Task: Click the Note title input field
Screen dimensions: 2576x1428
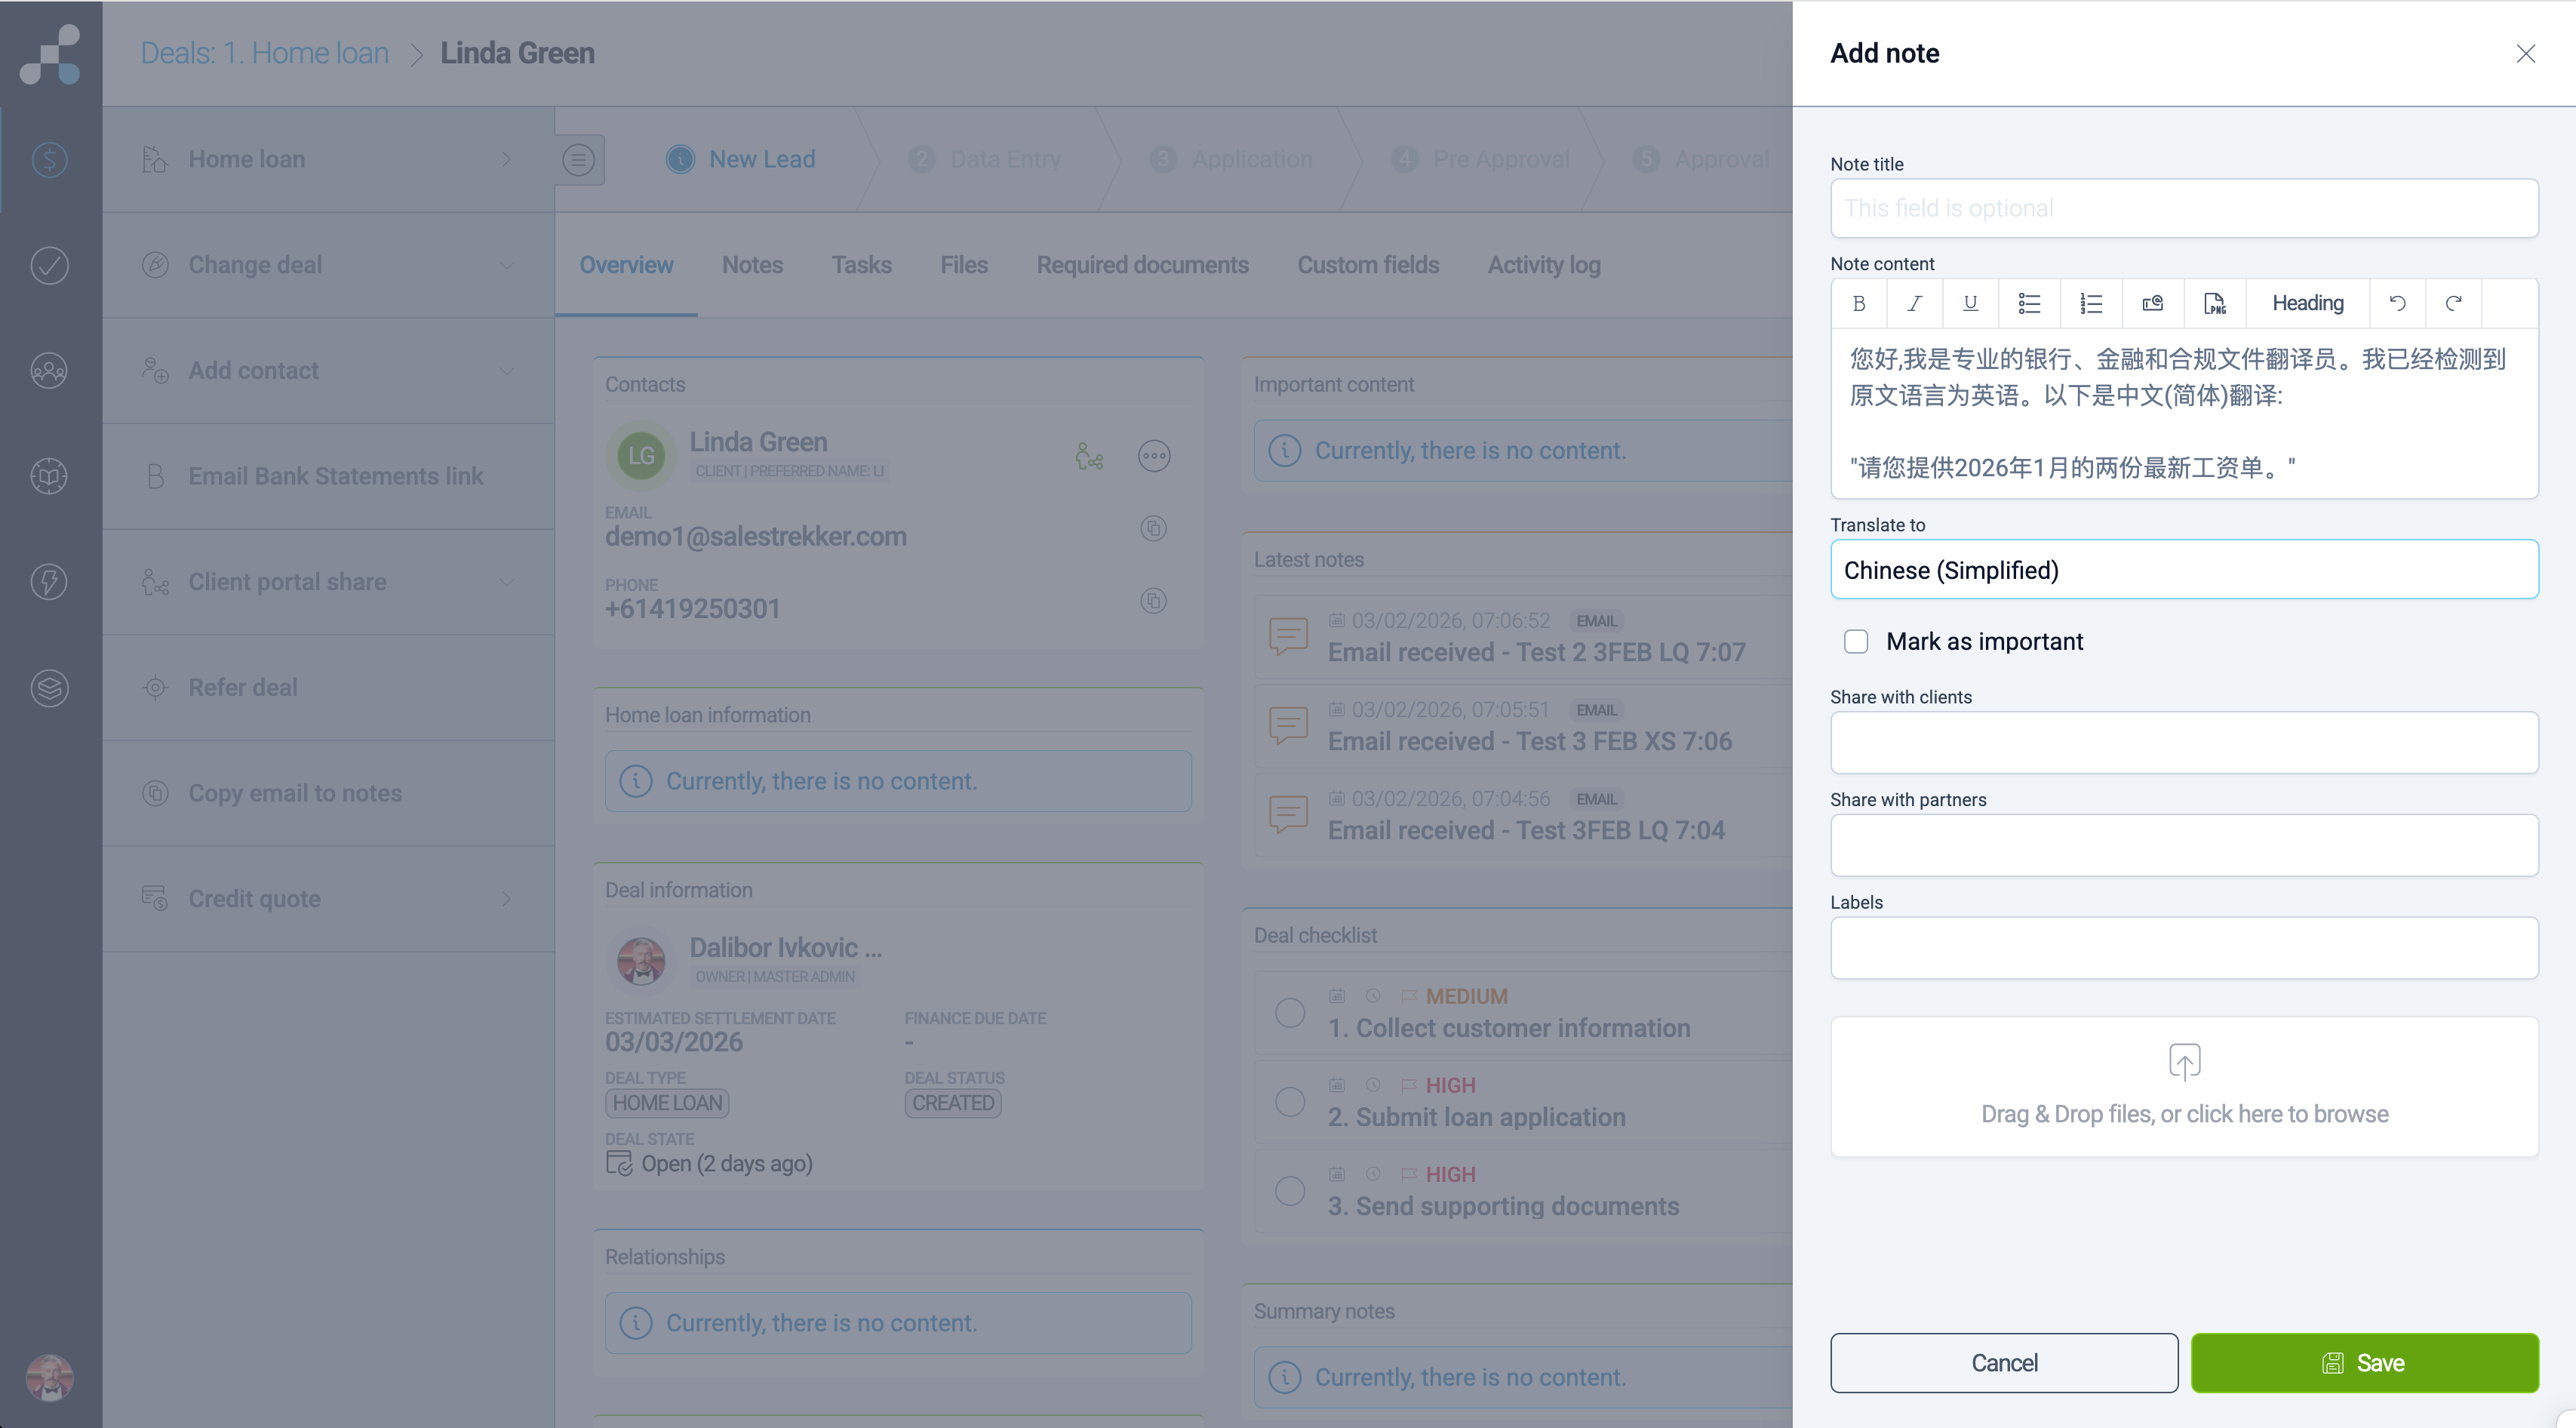Action: coord(2183,208)
